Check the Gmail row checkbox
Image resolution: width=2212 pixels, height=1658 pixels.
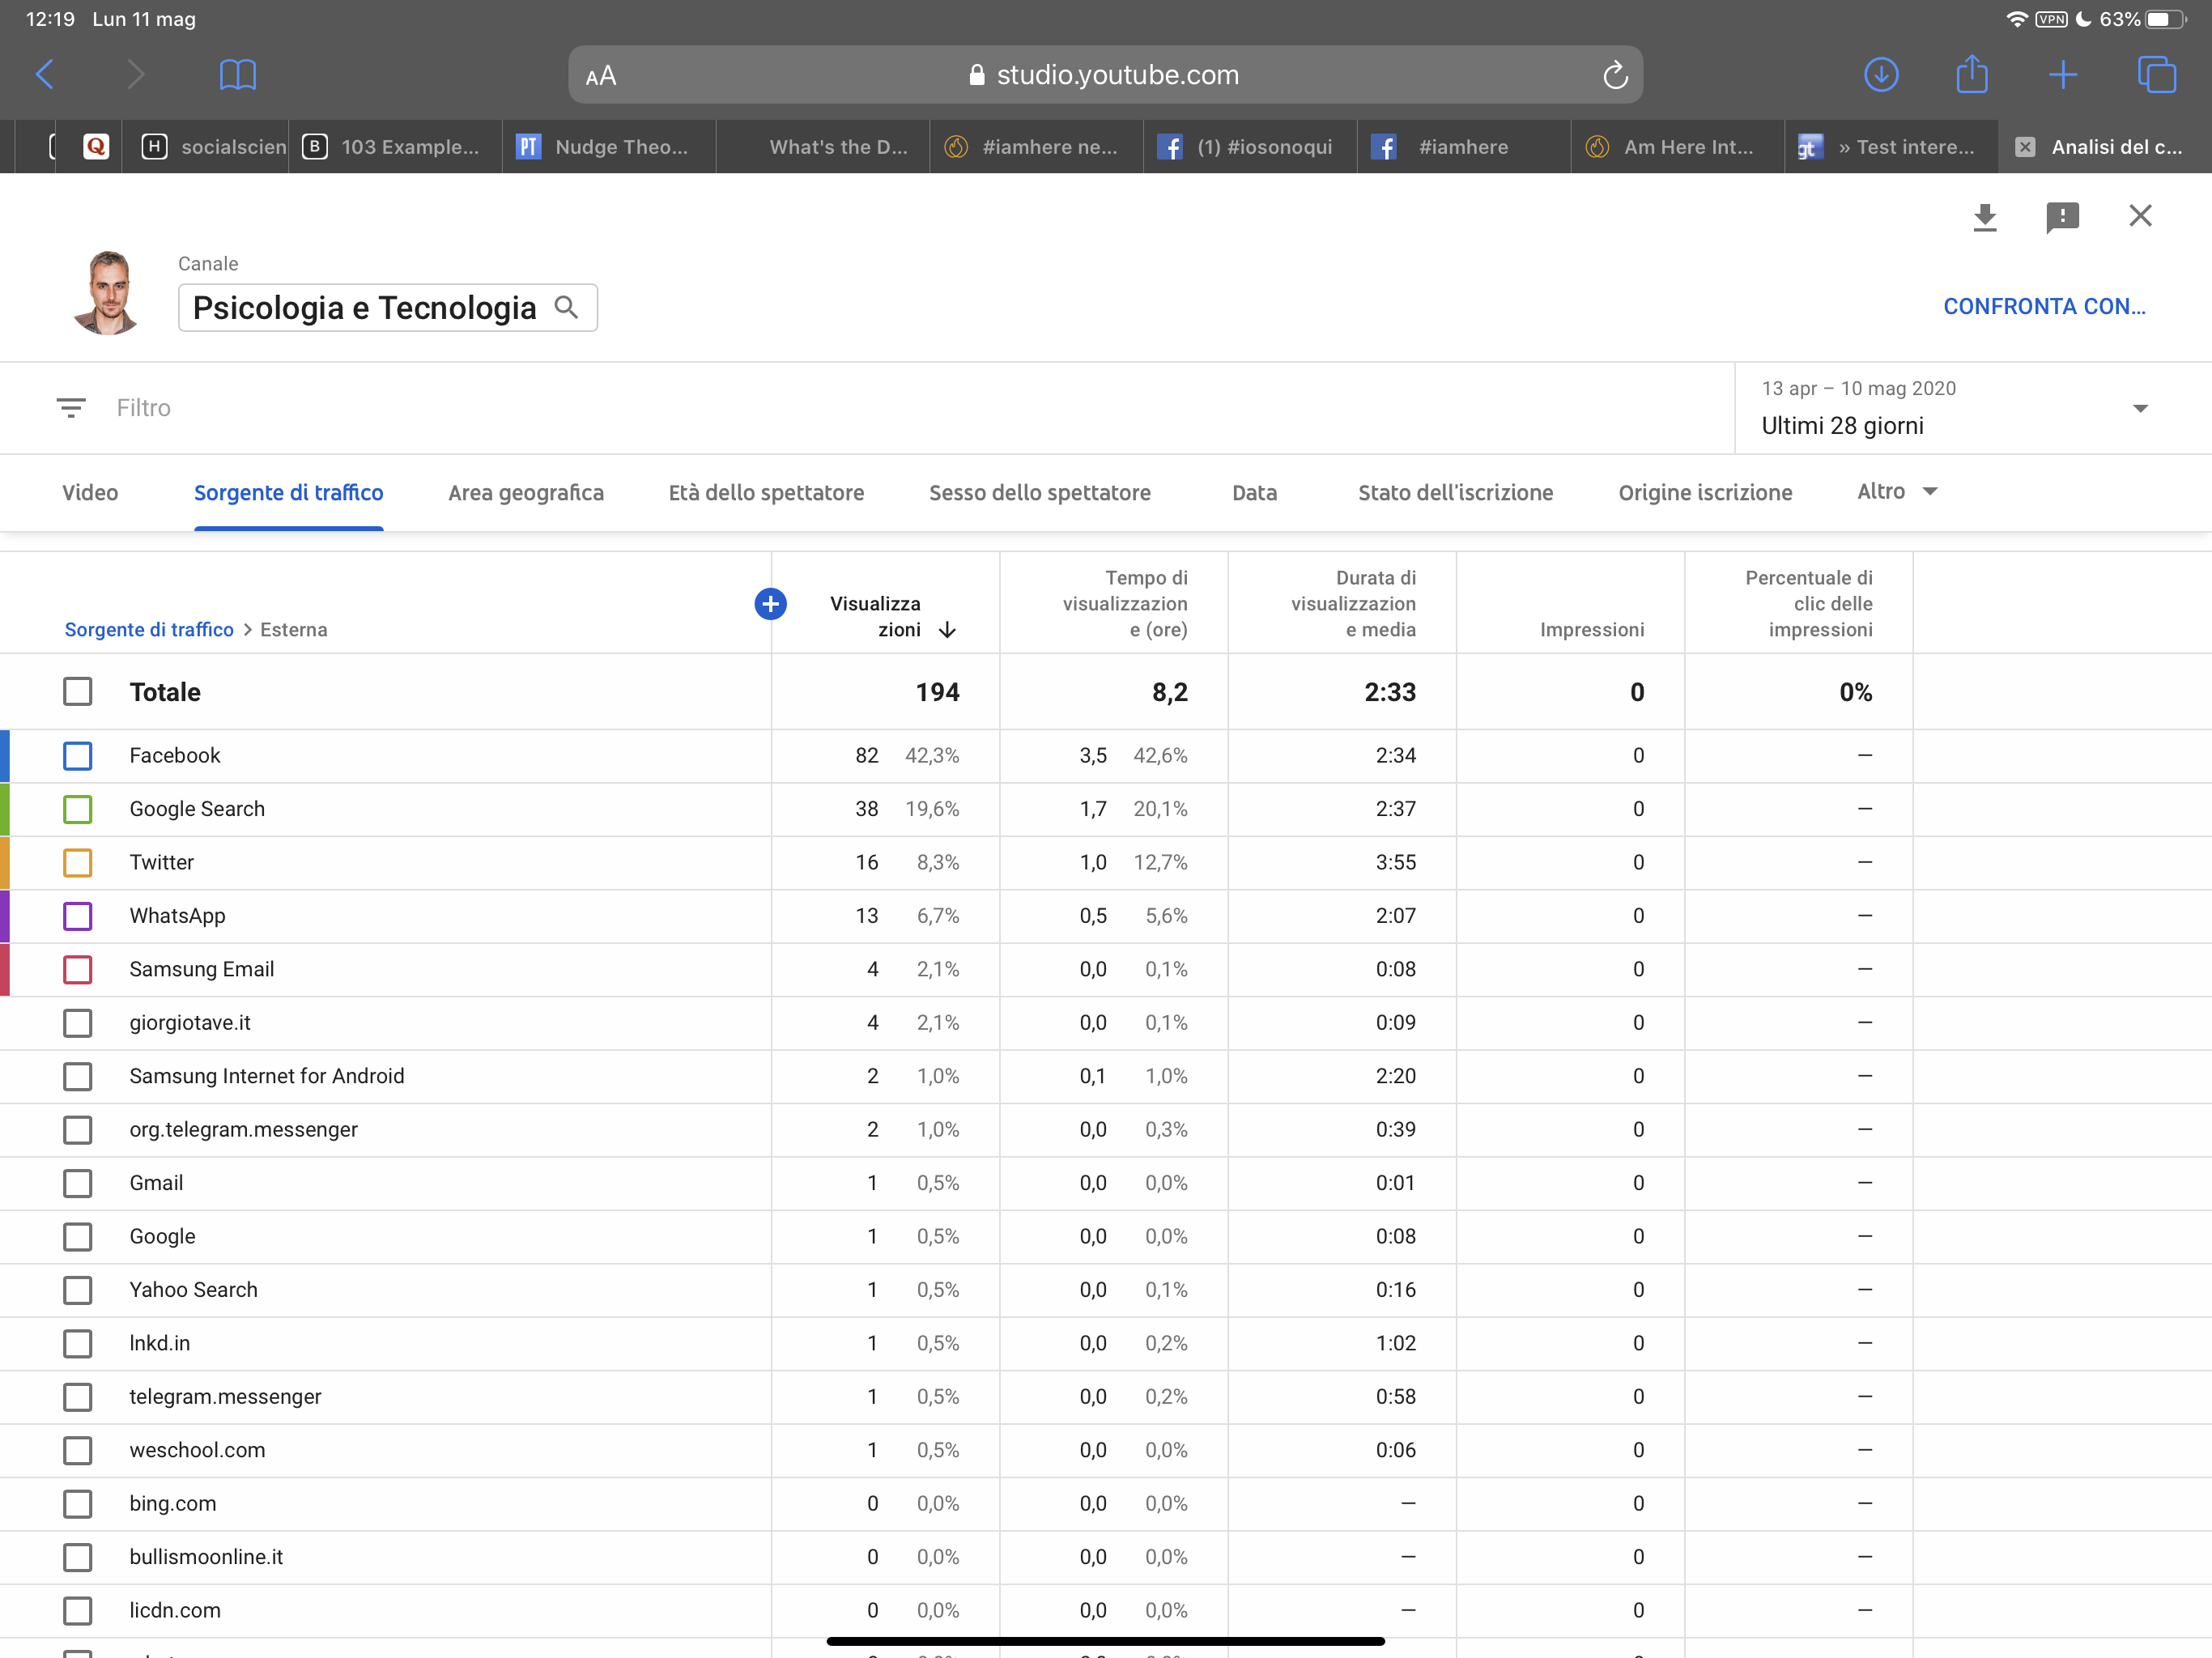(77, 1183)
